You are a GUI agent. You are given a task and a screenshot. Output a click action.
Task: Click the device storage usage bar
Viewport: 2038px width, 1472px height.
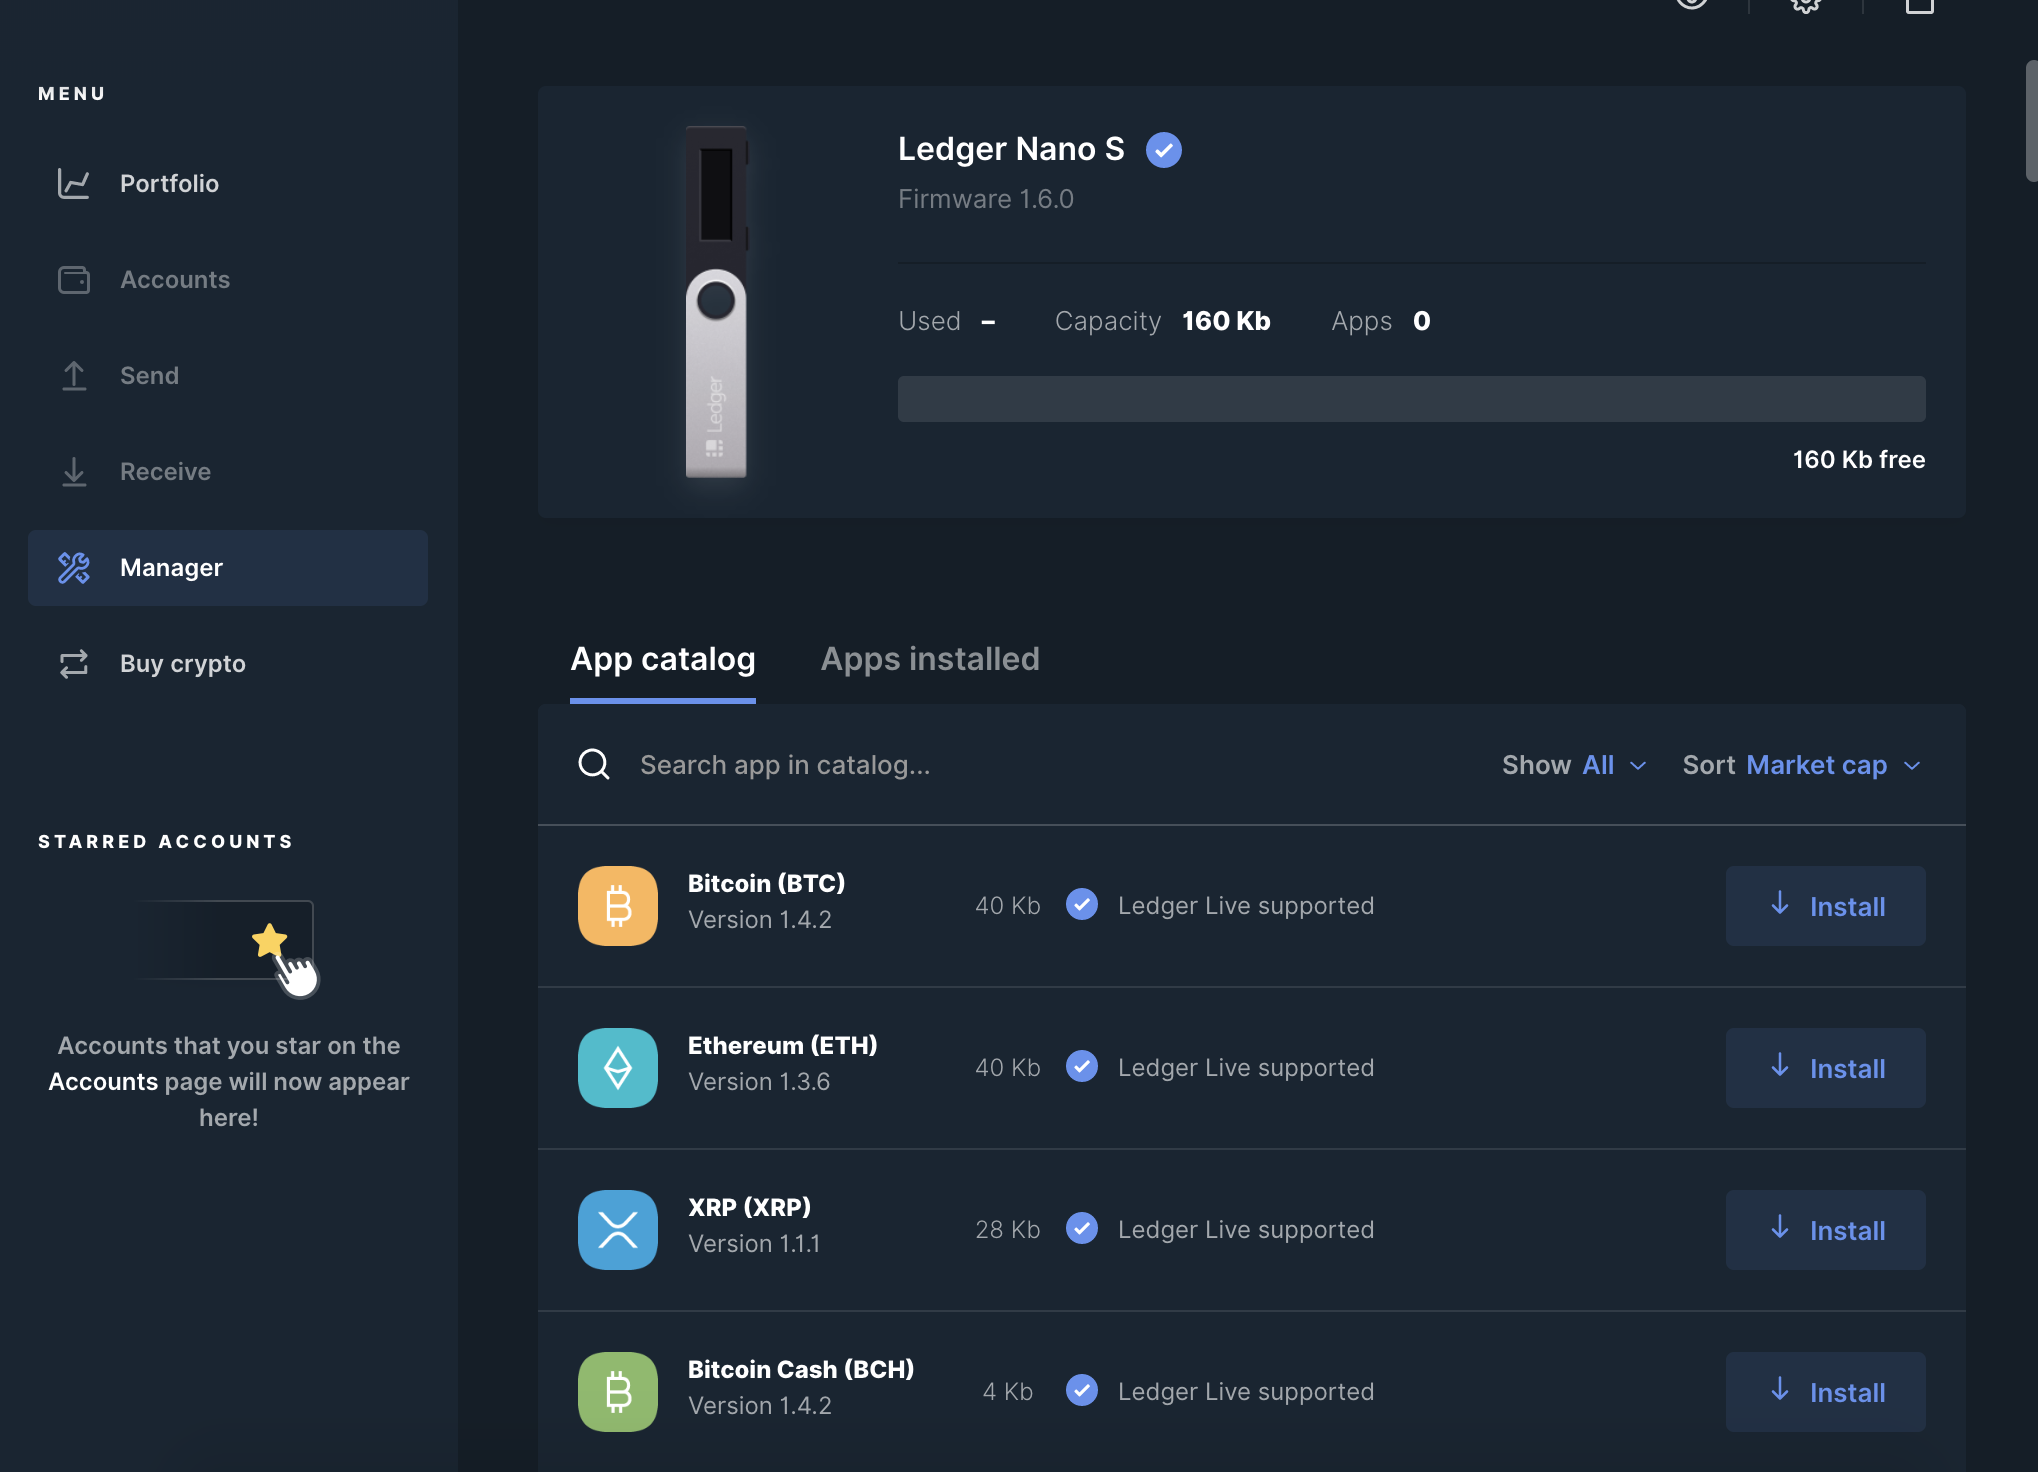click(1411, 399)
